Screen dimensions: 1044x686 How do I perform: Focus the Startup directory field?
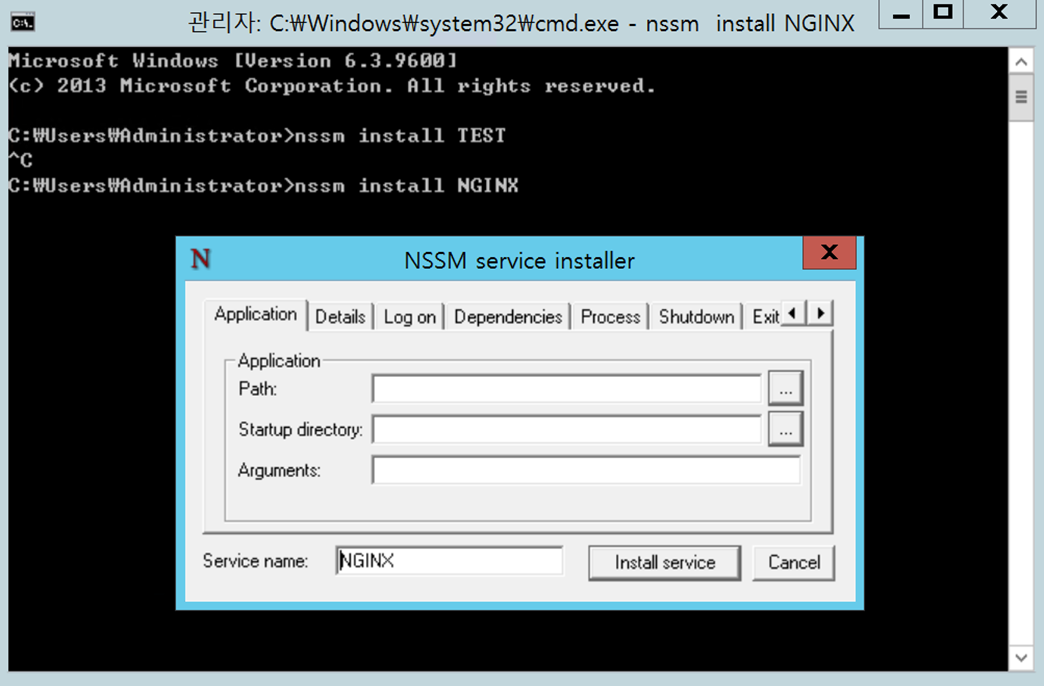point(567,429)
